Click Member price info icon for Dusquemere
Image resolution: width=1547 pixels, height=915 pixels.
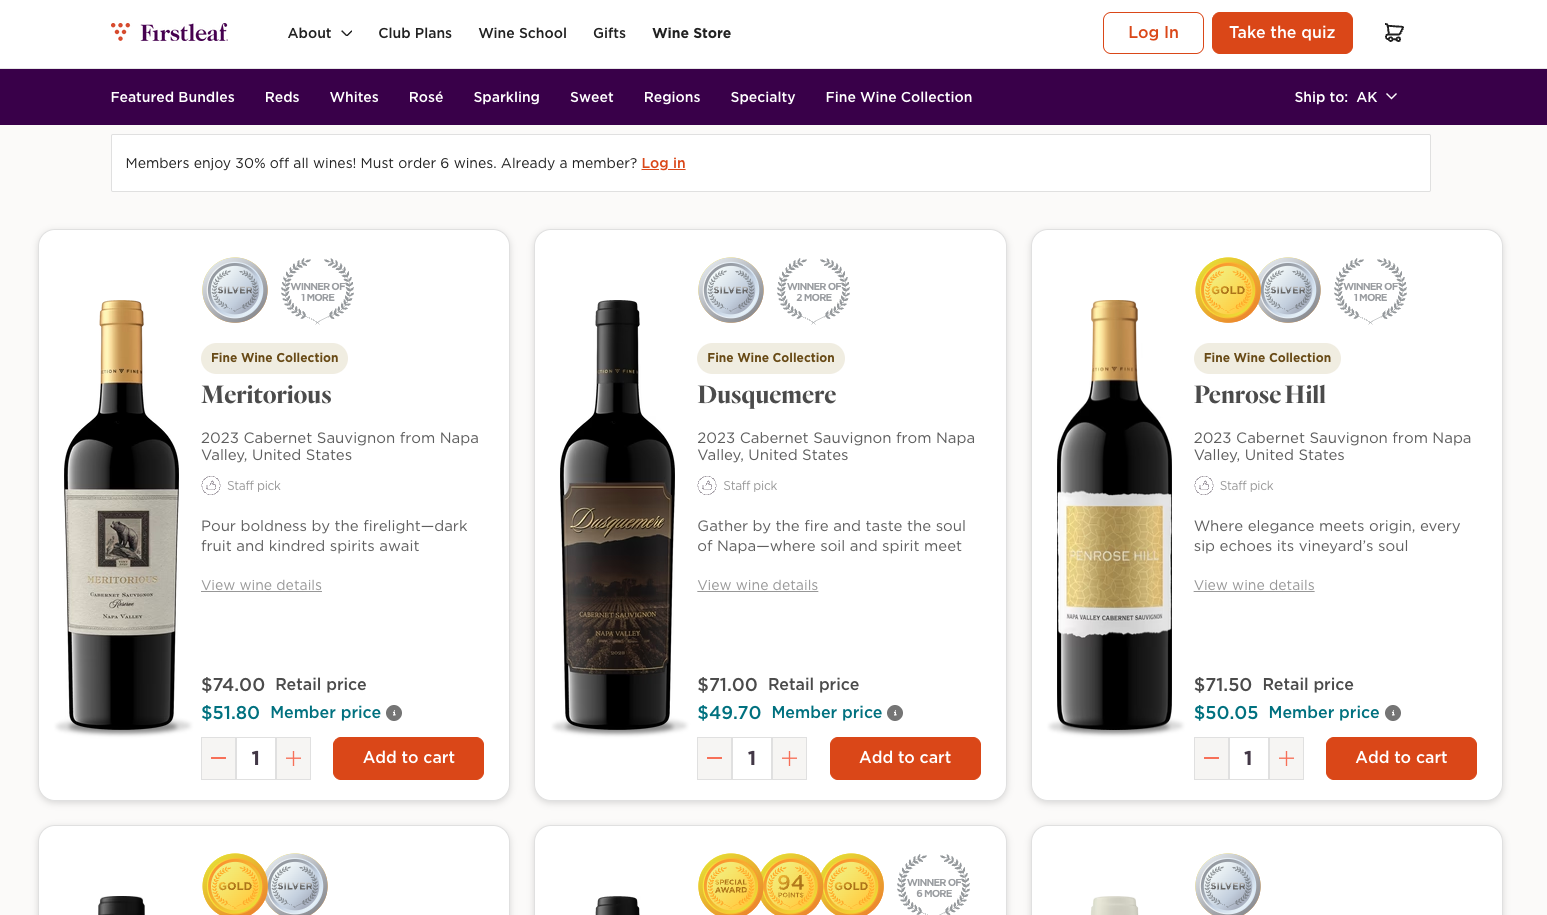[895, 713]
